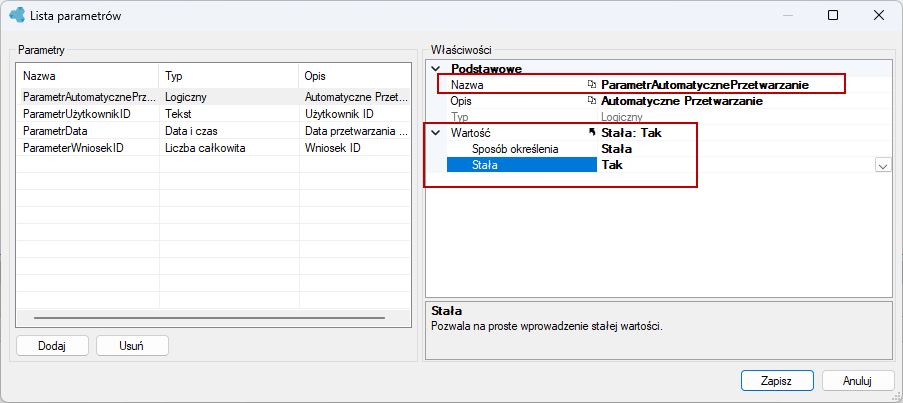Select the Opis property label

(x=461, y=101)
